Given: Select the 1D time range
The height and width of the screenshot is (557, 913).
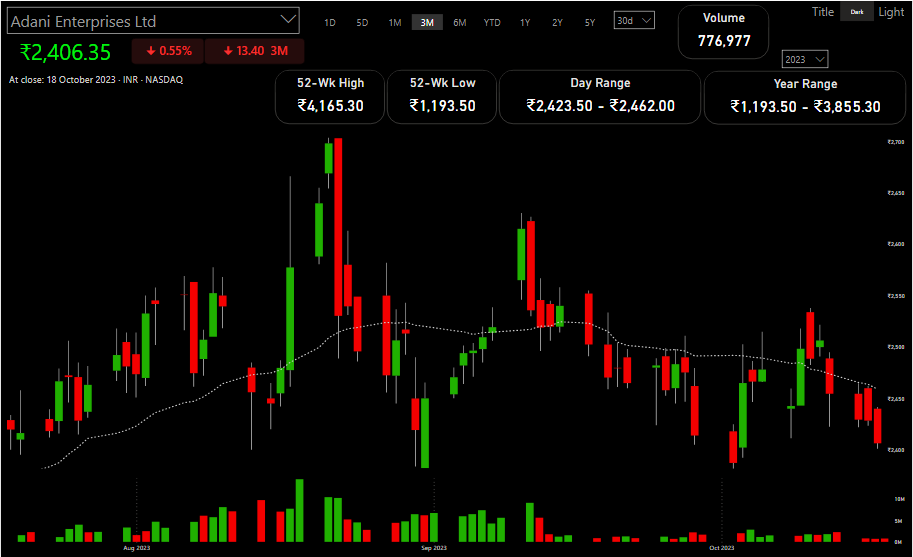Looking at the screenshot, I should [330, 22].
